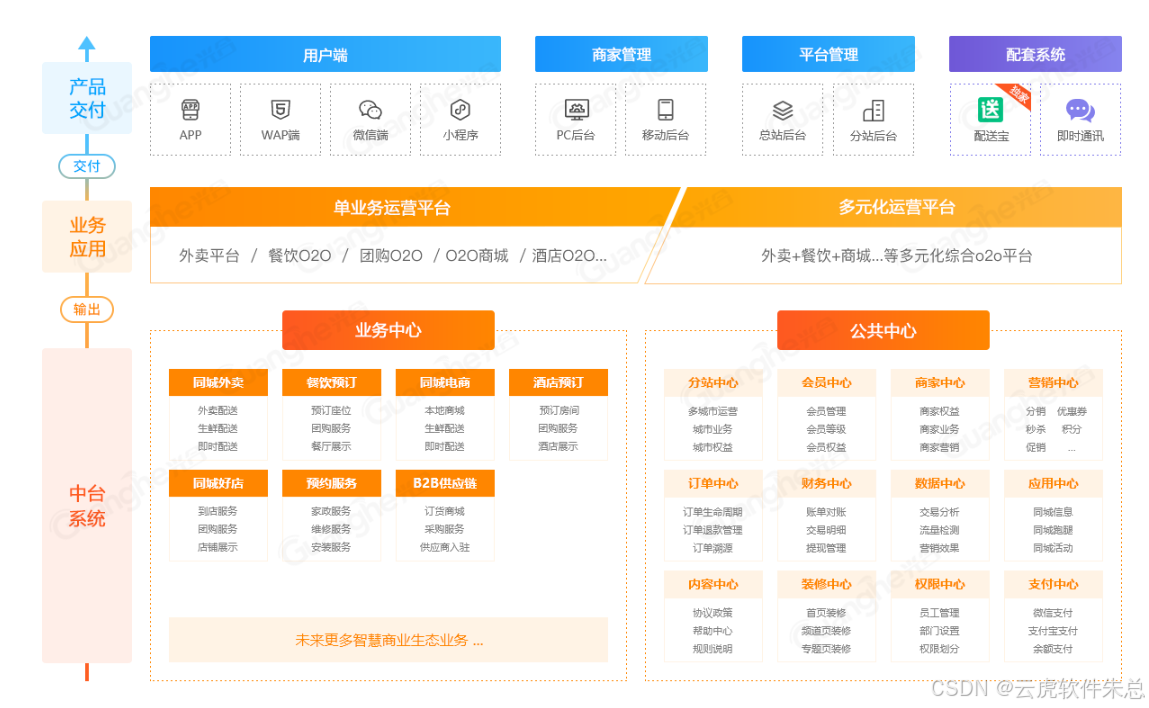This screenshot has width=1149, height=708.
Task: Open the 小程序 mini-program icon
Action: click(460, 109)
